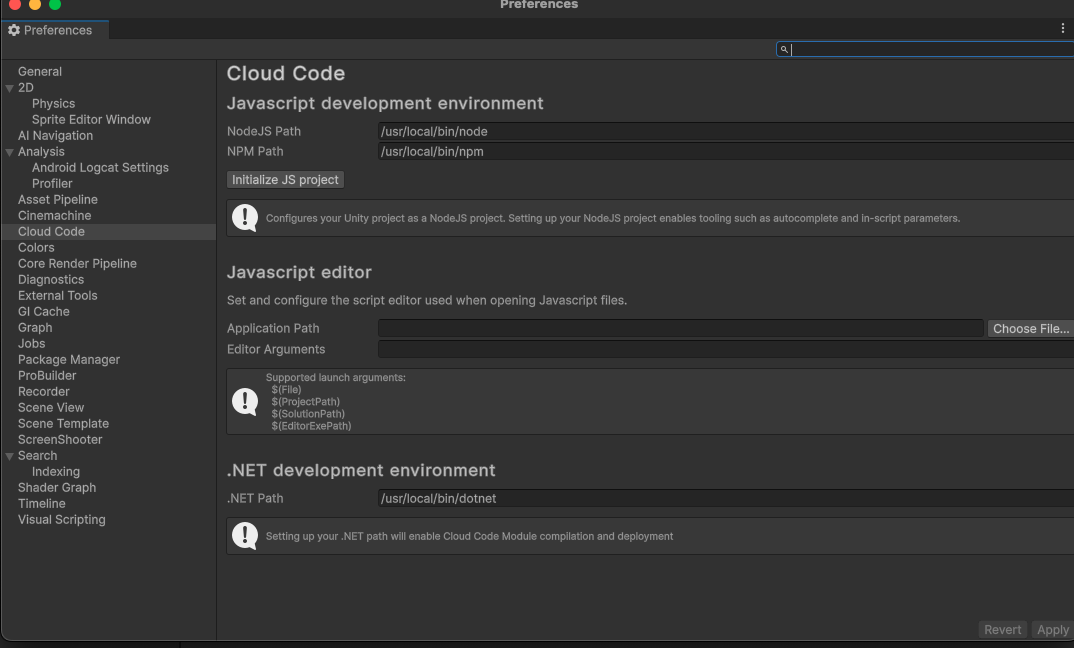Click the info icon in the .NET section
This screenshot has height=648, width=1074.
(245, 536)
